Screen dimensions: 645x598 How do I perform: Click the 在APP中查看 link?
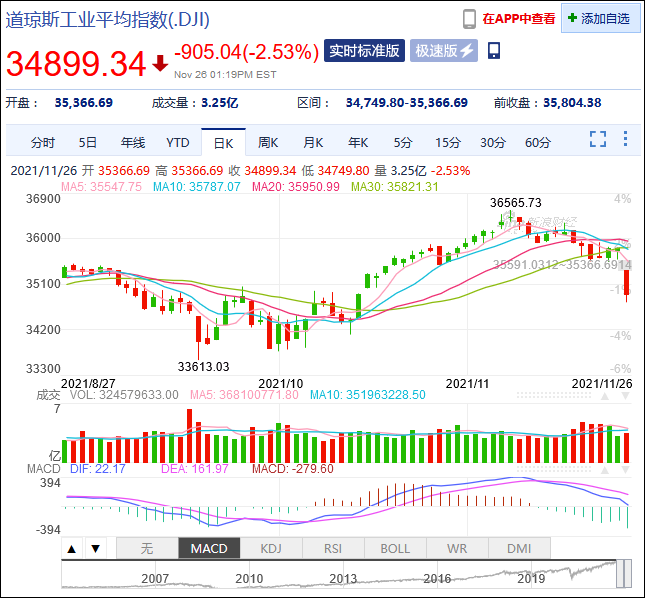(519, 19)
